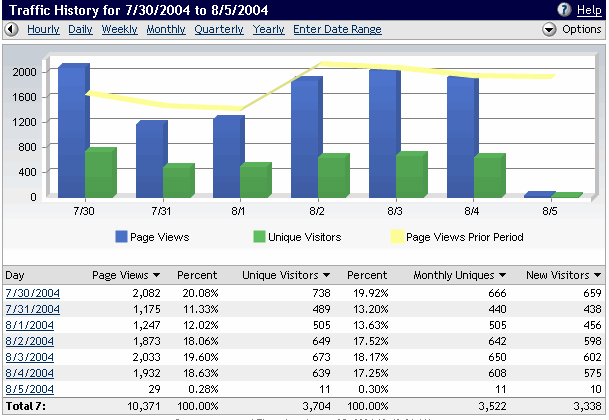Sort by New Visitors column arrow
Image resolution: width=609 pixels, height=420 pixels.
(597, 275)
